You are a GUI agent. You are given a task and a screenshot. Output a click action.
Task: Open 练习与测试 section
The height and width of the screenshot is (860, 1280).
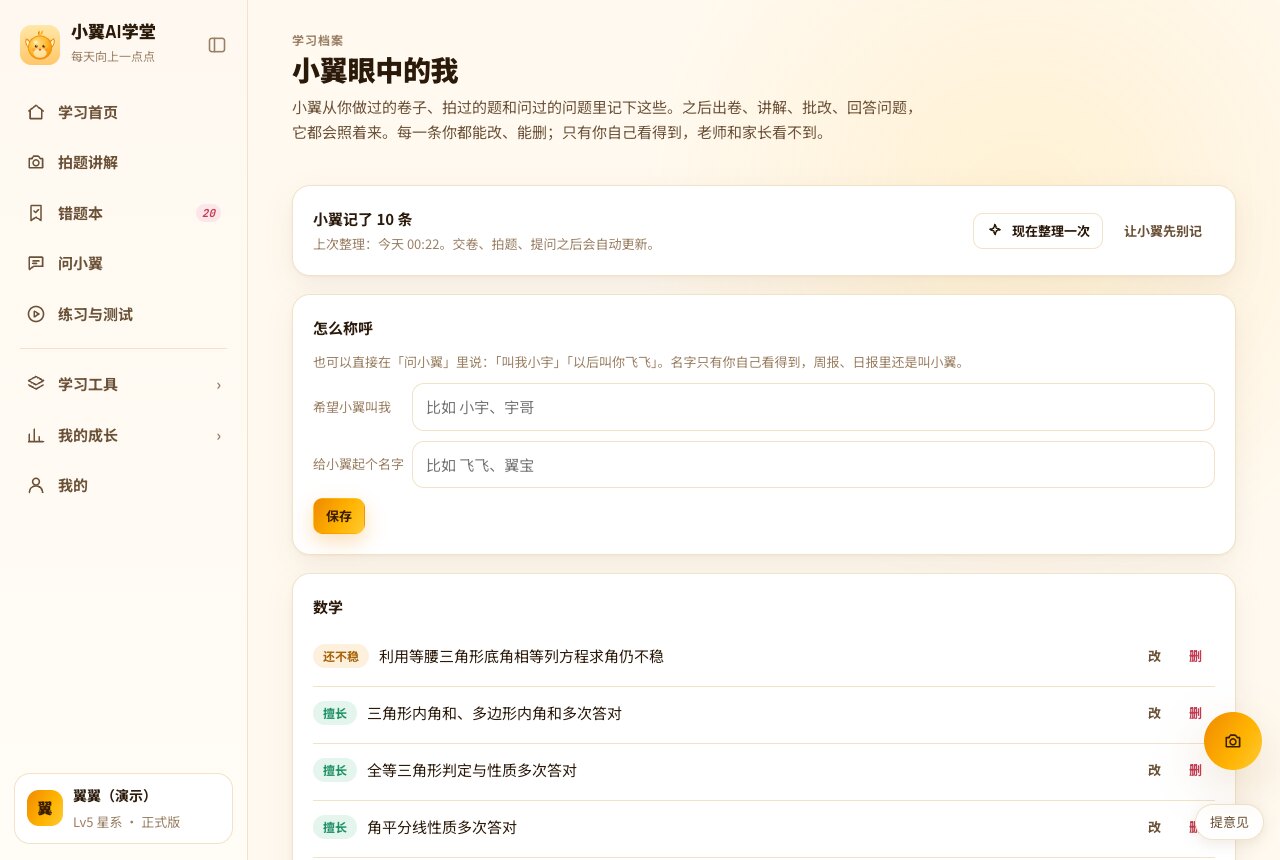point(124,314)
